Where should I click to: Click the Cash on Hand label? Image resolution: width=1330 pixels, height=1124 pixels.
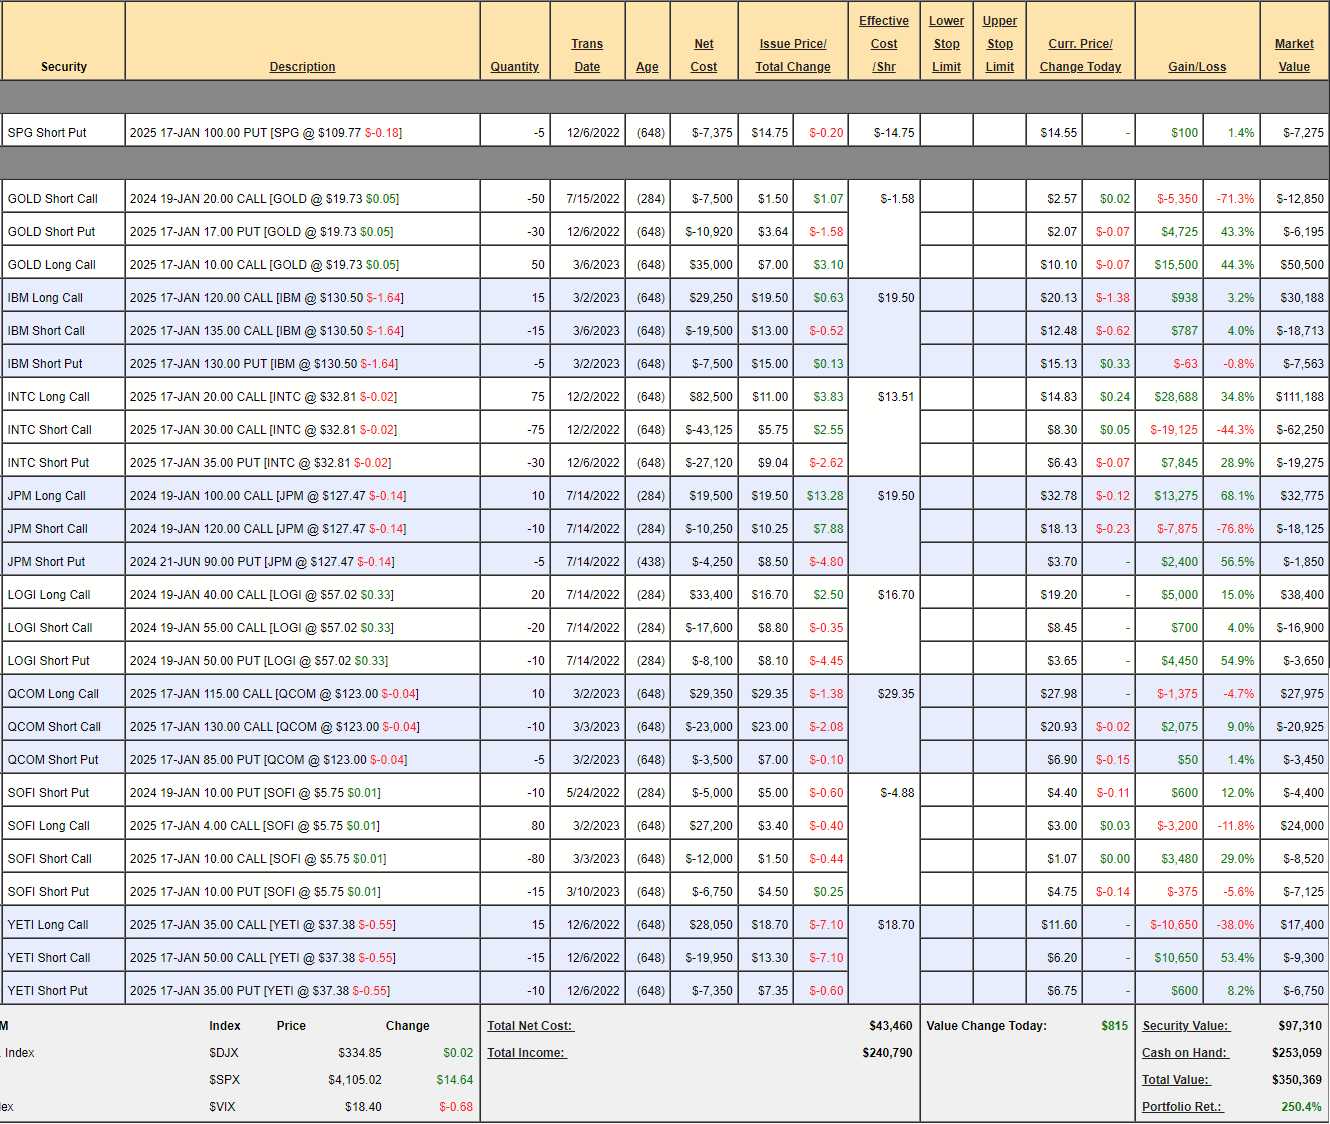[1184, 1053]
